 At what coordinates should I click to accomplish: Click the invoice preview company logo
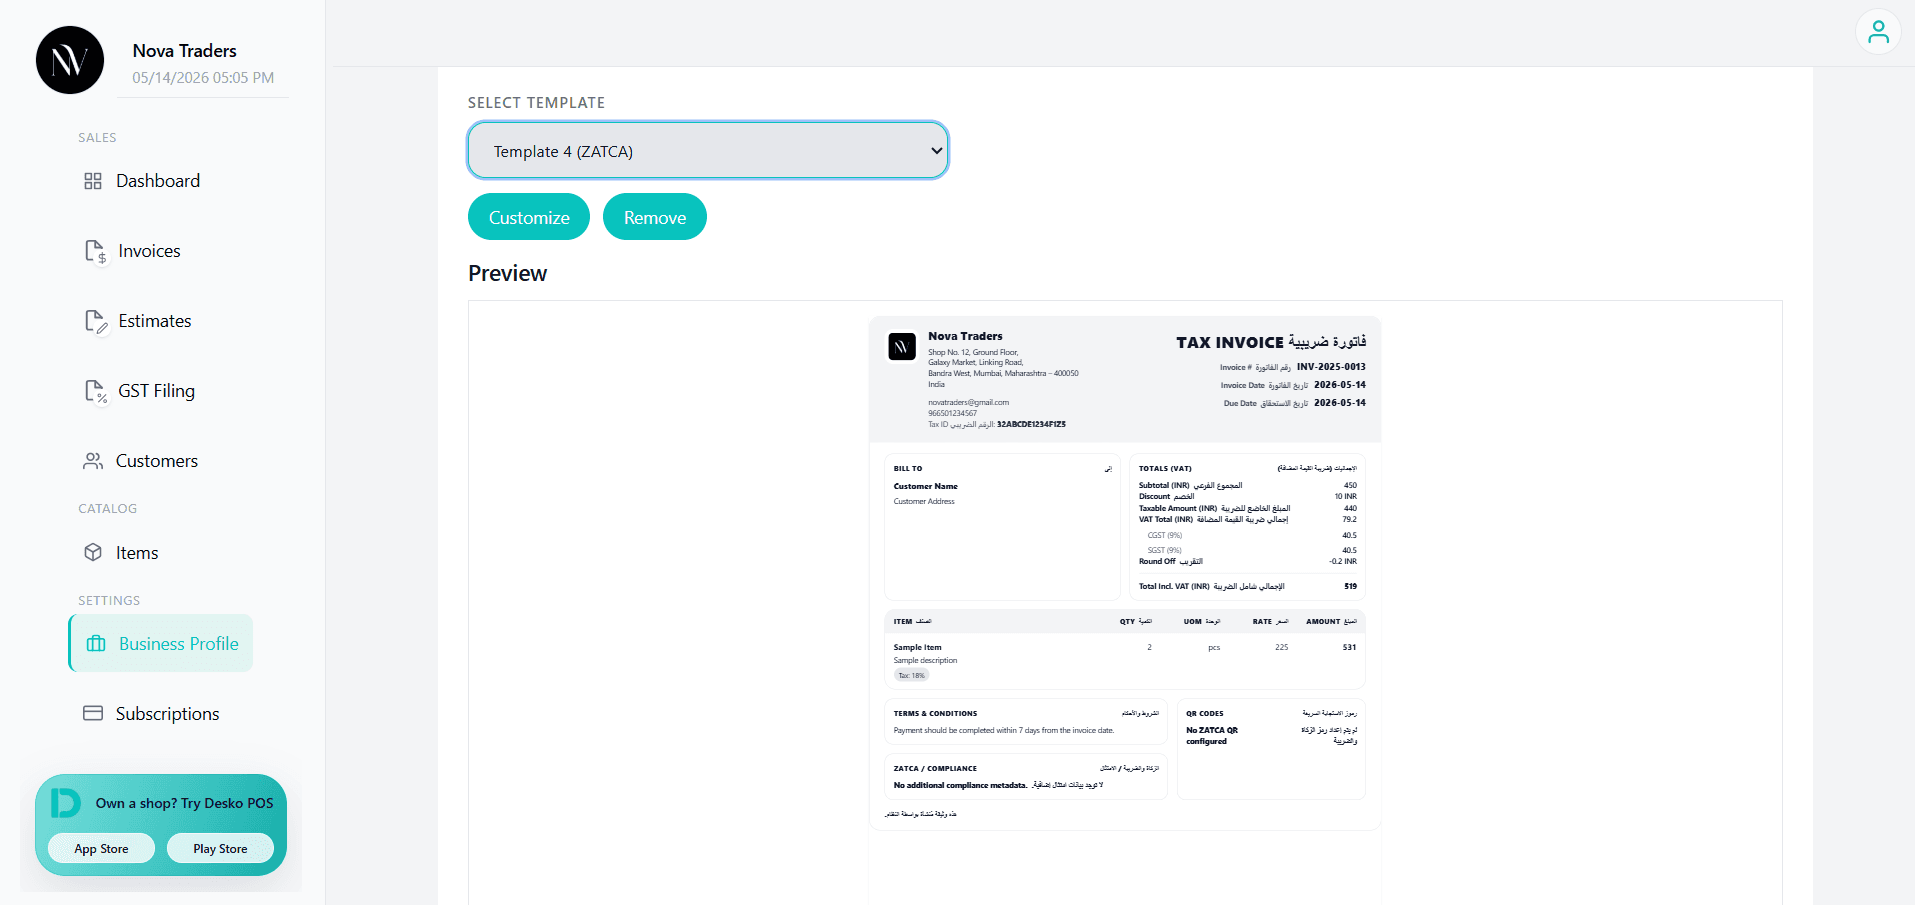coord(902,347)
